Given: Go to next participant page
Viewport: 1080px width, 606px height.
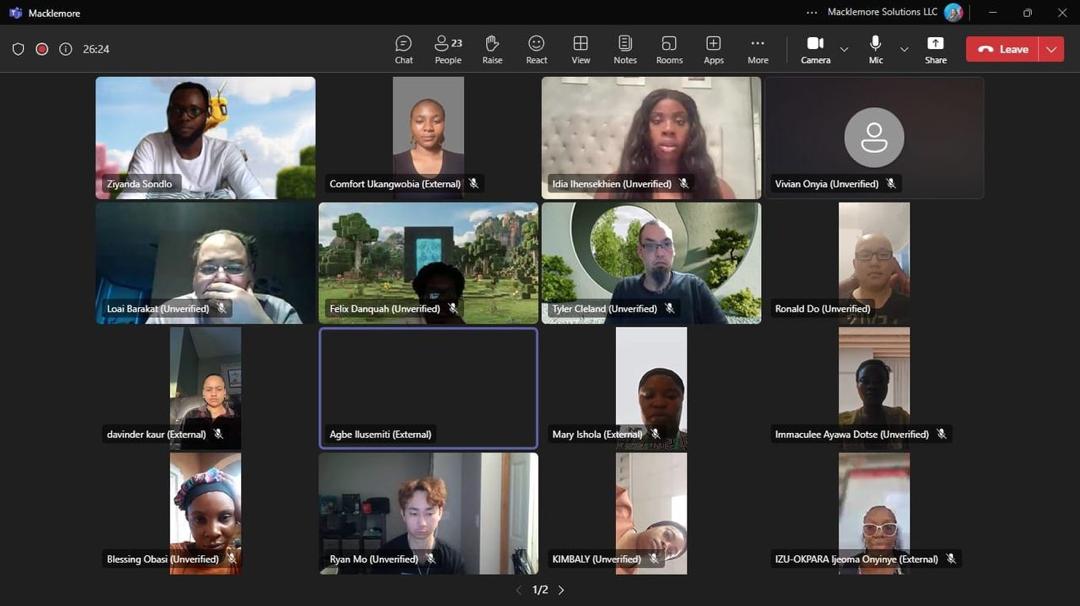Looking at the screenshot, I should coord(561,590).
